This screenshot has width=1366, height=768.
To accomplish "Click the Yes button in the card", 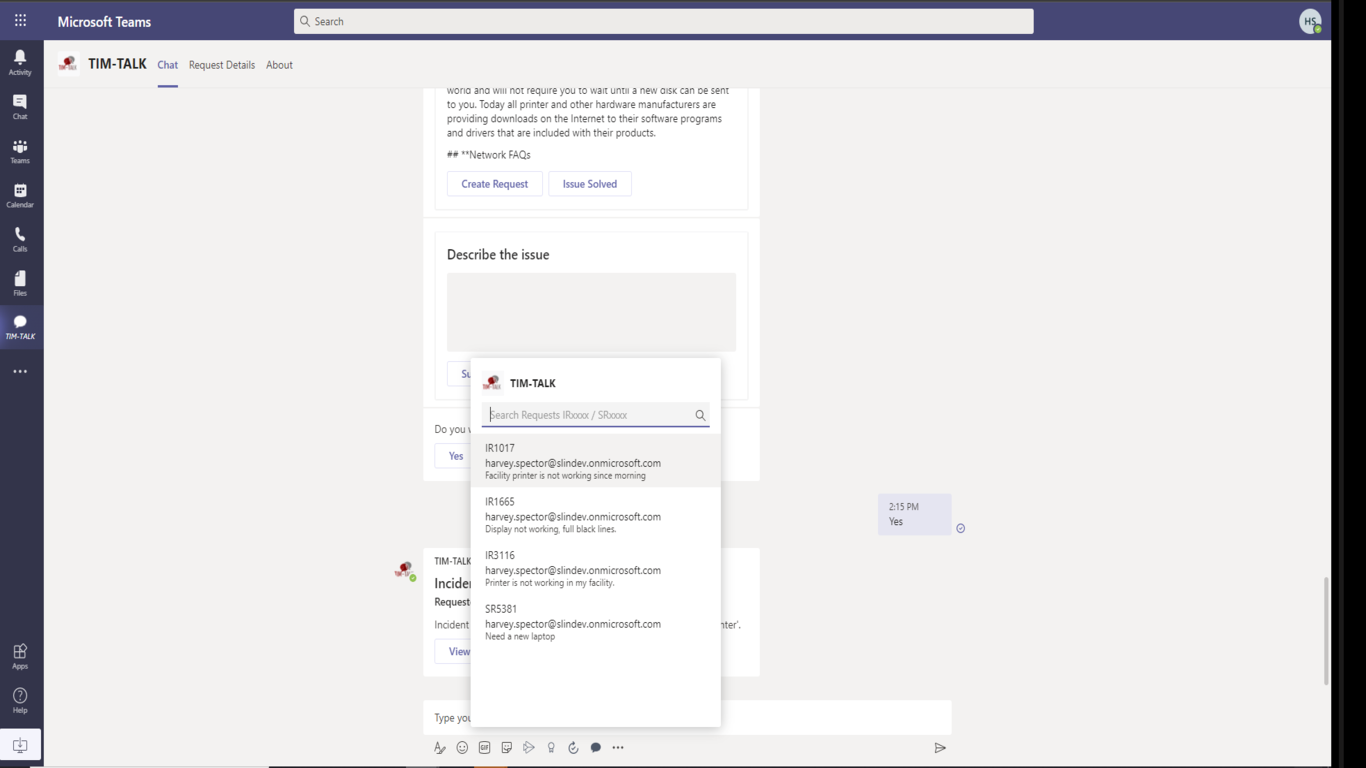I will 456,456.
